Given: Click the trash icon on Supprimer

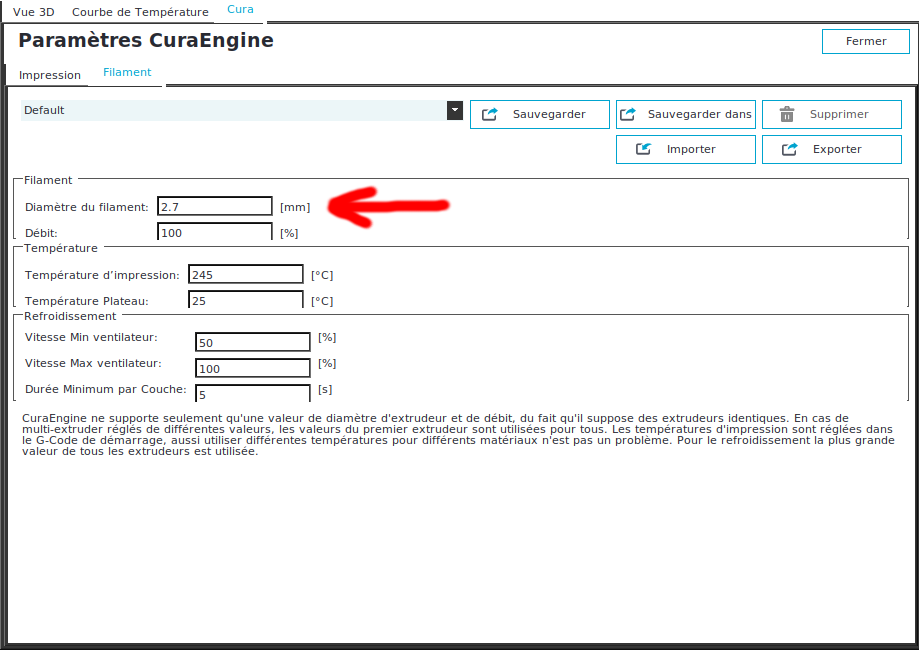Looking at the screenshot, I should (x=787, y=114).
